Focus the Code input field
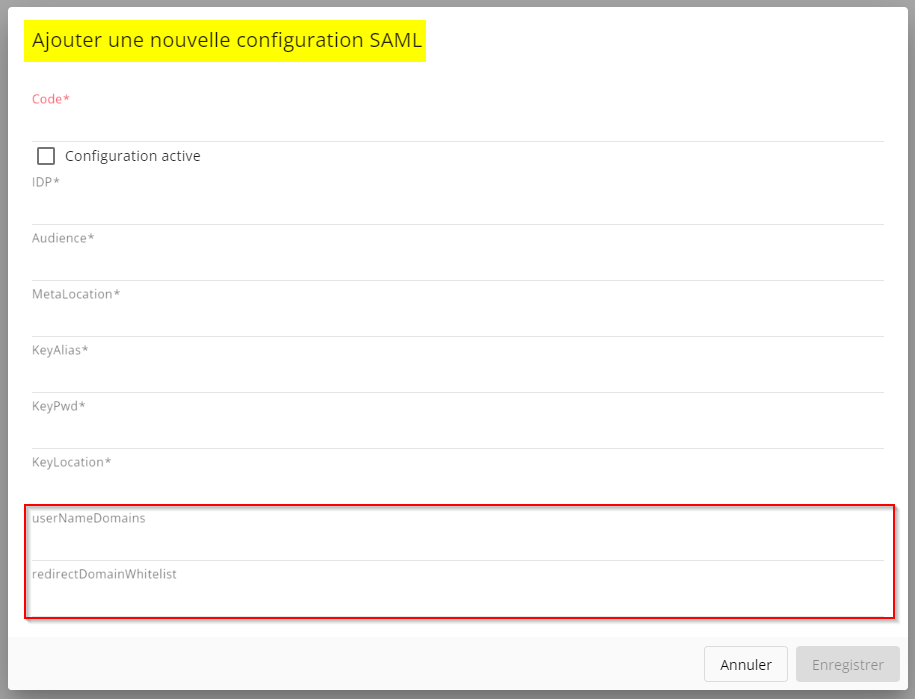The width and height of the screenshot is (915, 699). 457,125
